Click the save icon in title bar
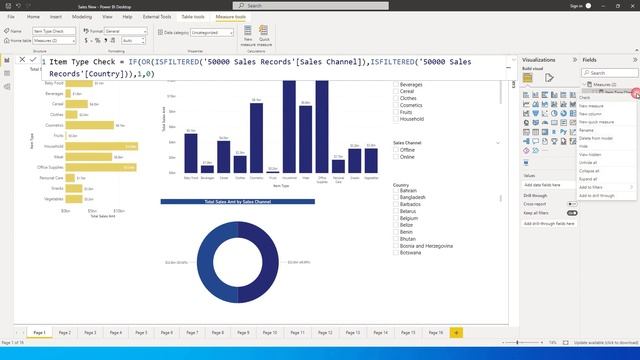Image resolution: width=640 pixels, height=360 pixels. coord(8,6)
